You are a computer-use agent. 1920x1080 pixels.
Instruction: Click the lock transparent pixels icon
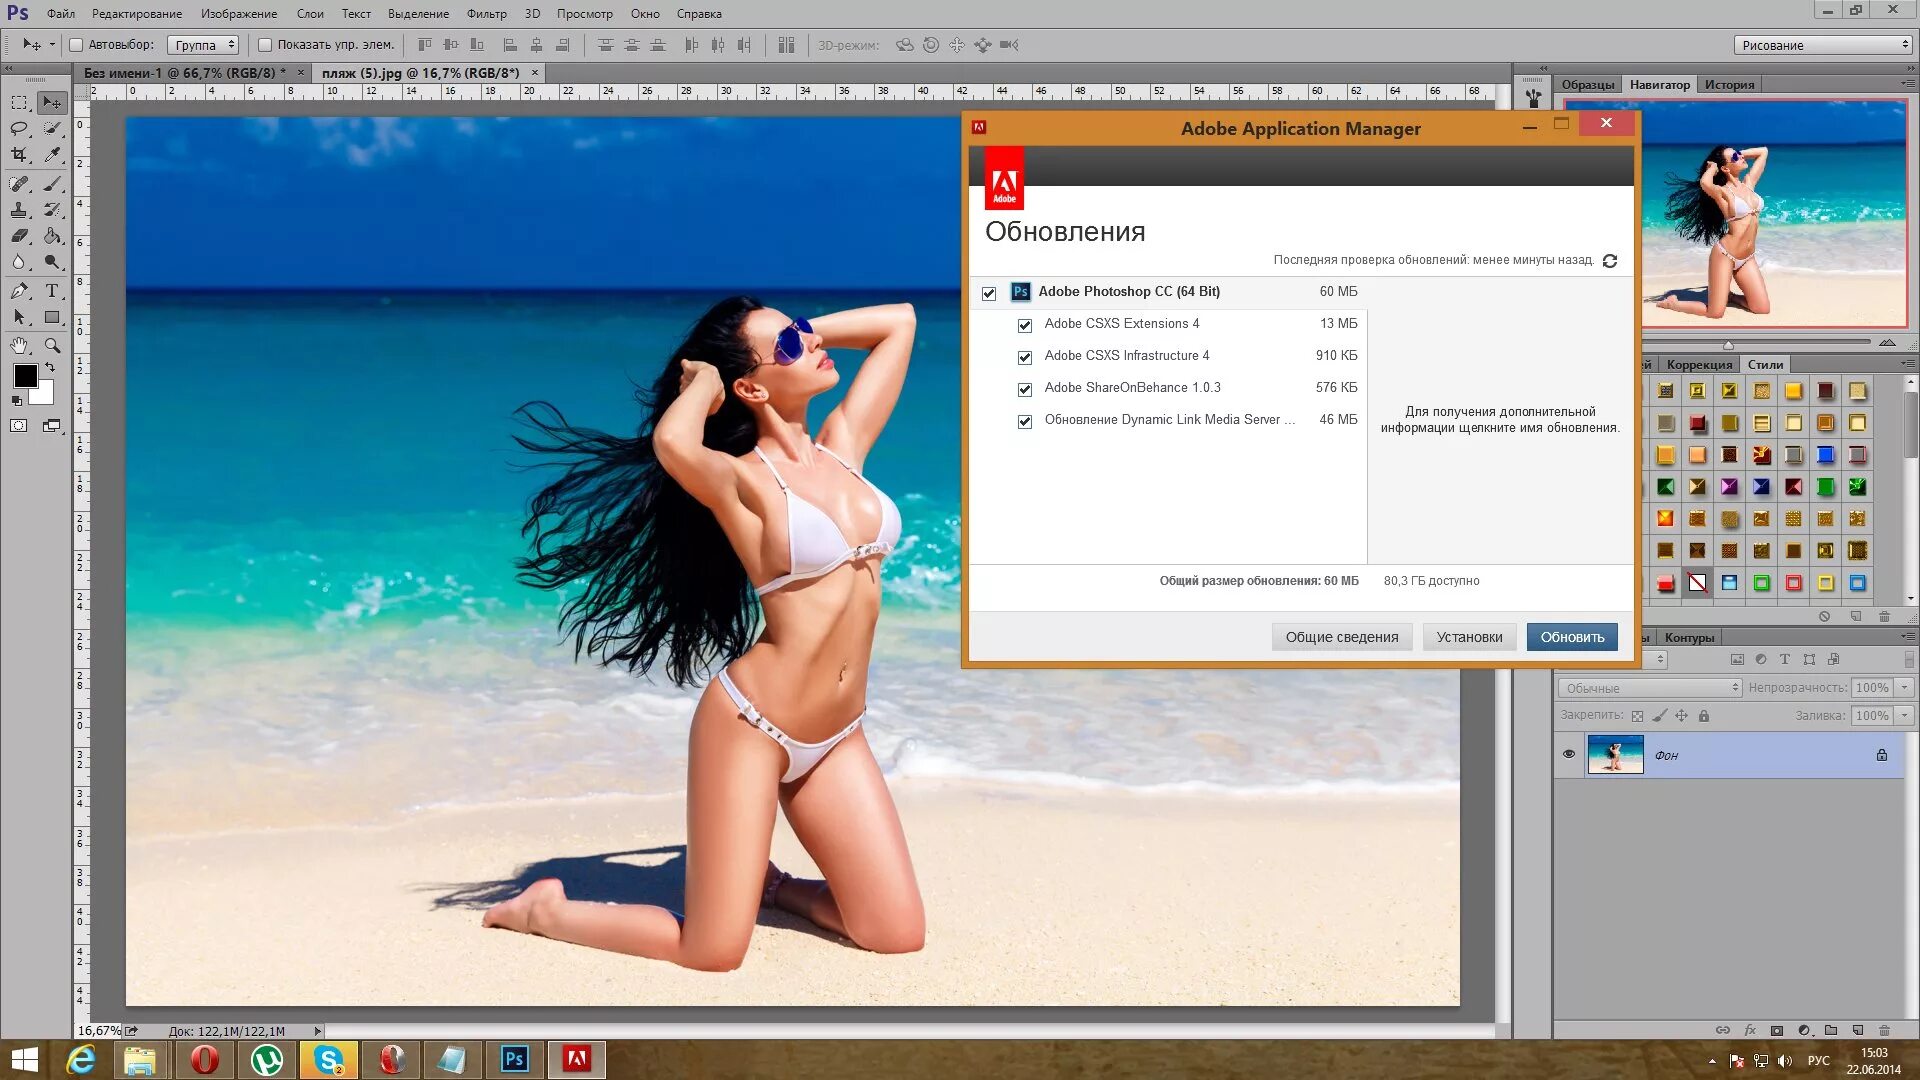click(1637, 716)
